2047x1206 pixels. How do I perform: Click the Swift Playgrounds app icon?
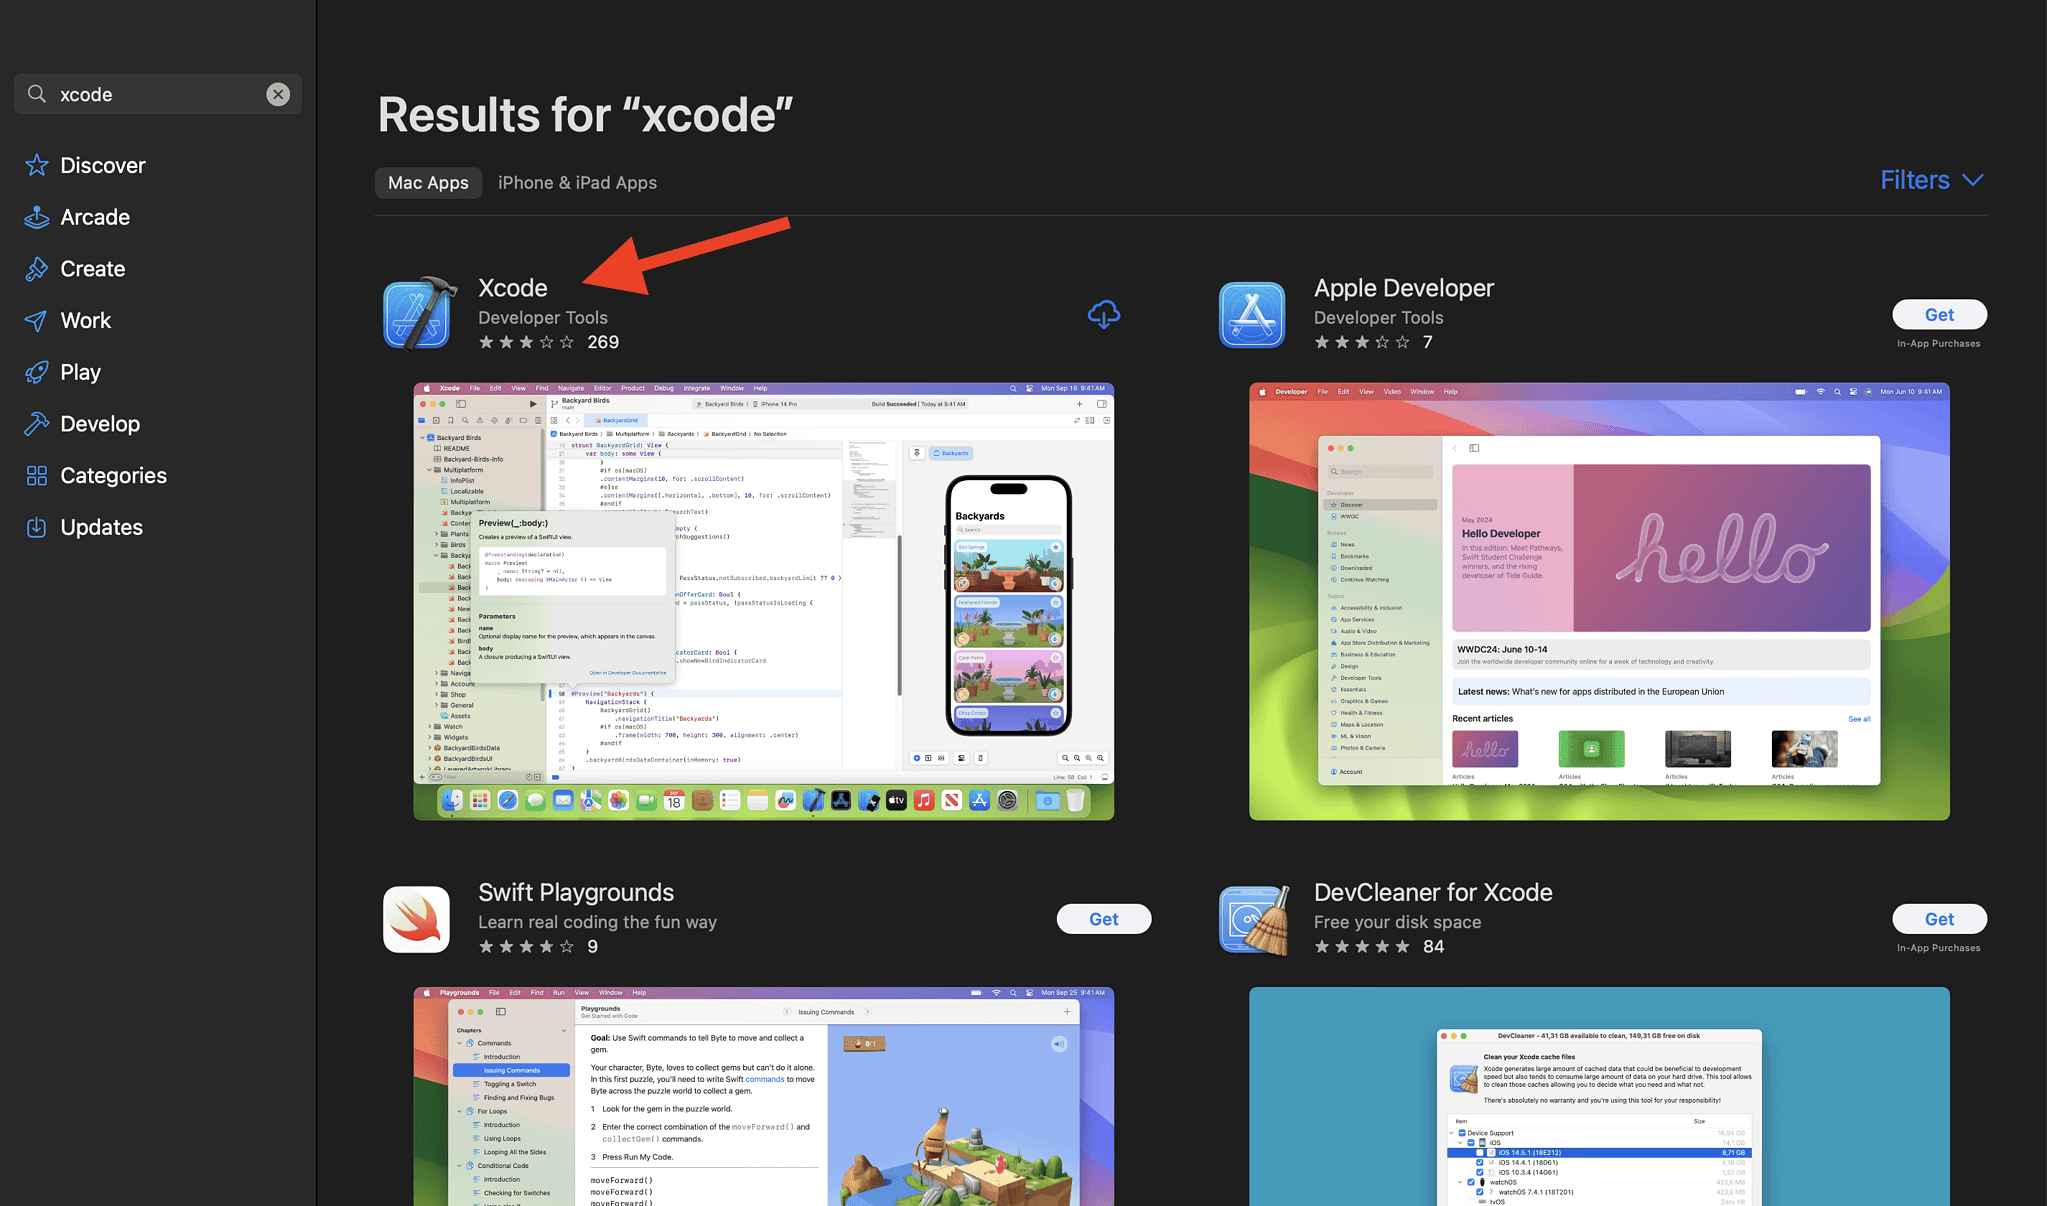[416, 918]
